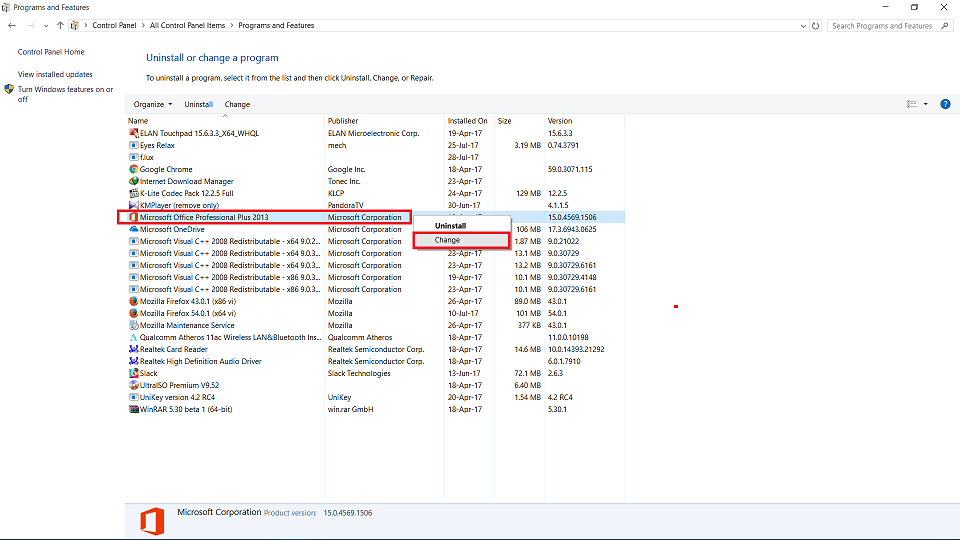Click the Slack app icon in list
The width and height of the screenshot is (960, 540).
133,373
